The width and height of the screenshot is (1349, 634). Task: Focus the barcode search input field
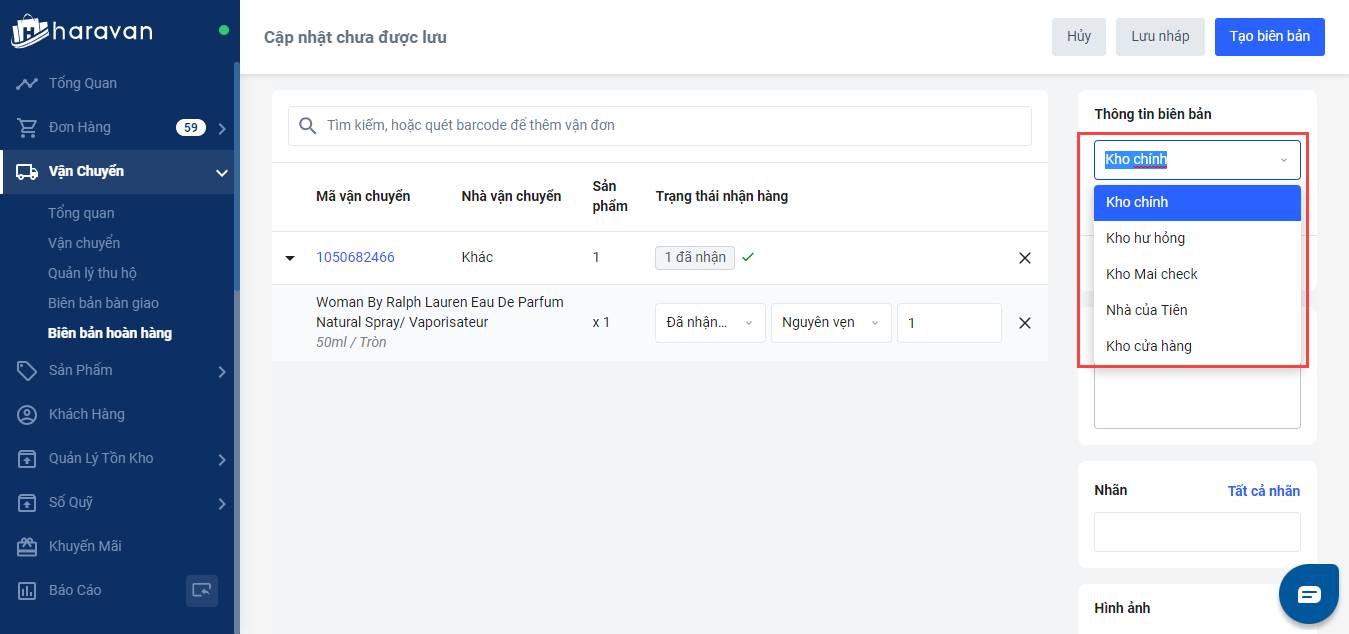click(x=670, y=126)
